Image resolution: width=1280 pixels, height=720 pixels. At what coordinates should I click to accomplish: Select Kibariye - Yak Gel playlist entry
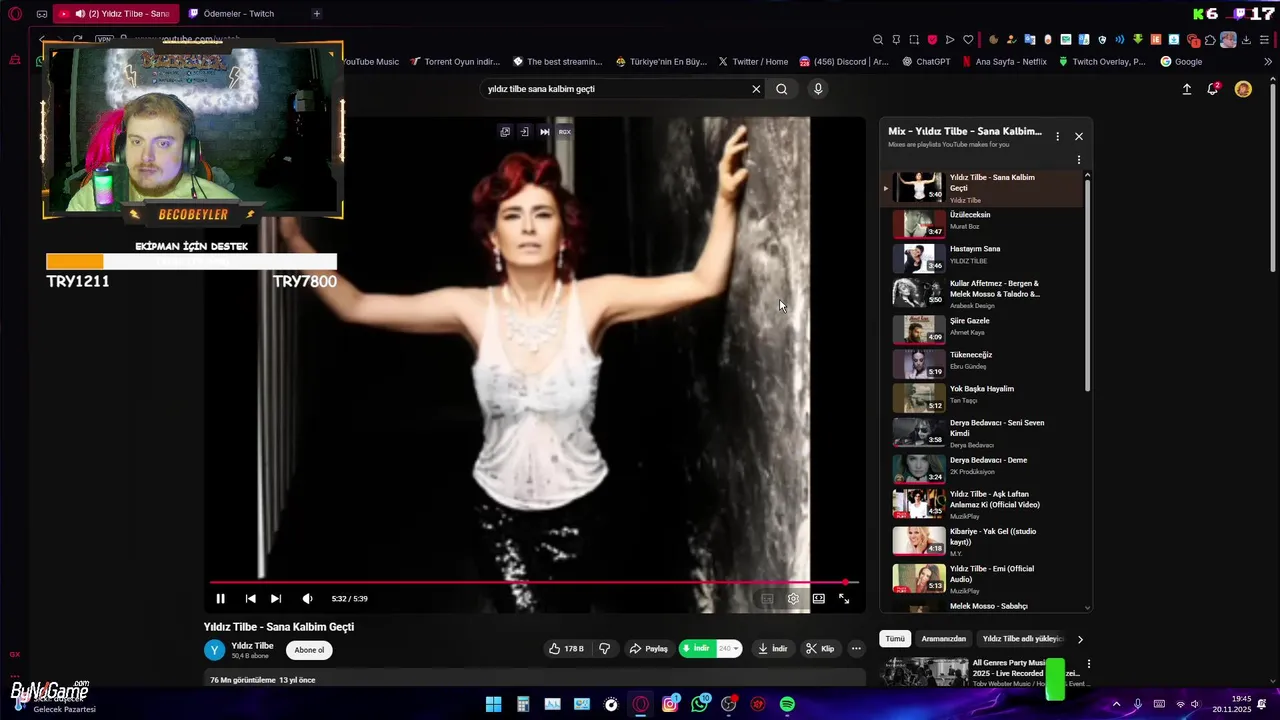982,540
